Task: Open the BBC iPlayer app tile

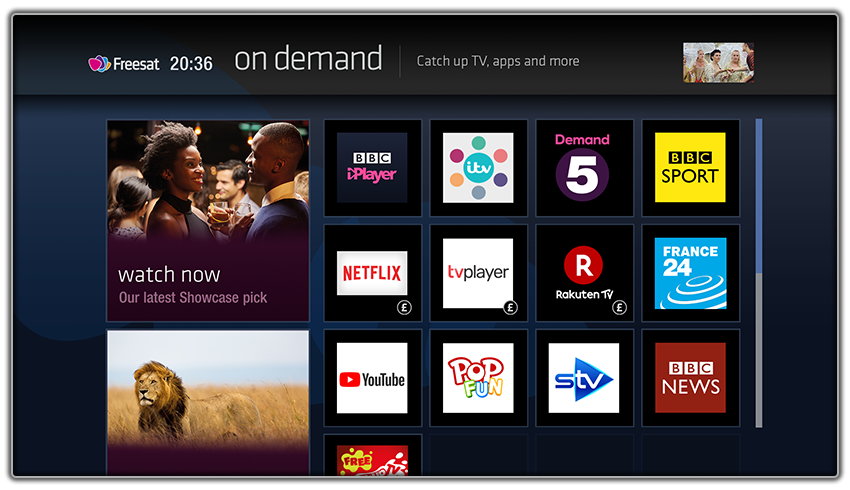Action: click(x=372, y=168)
